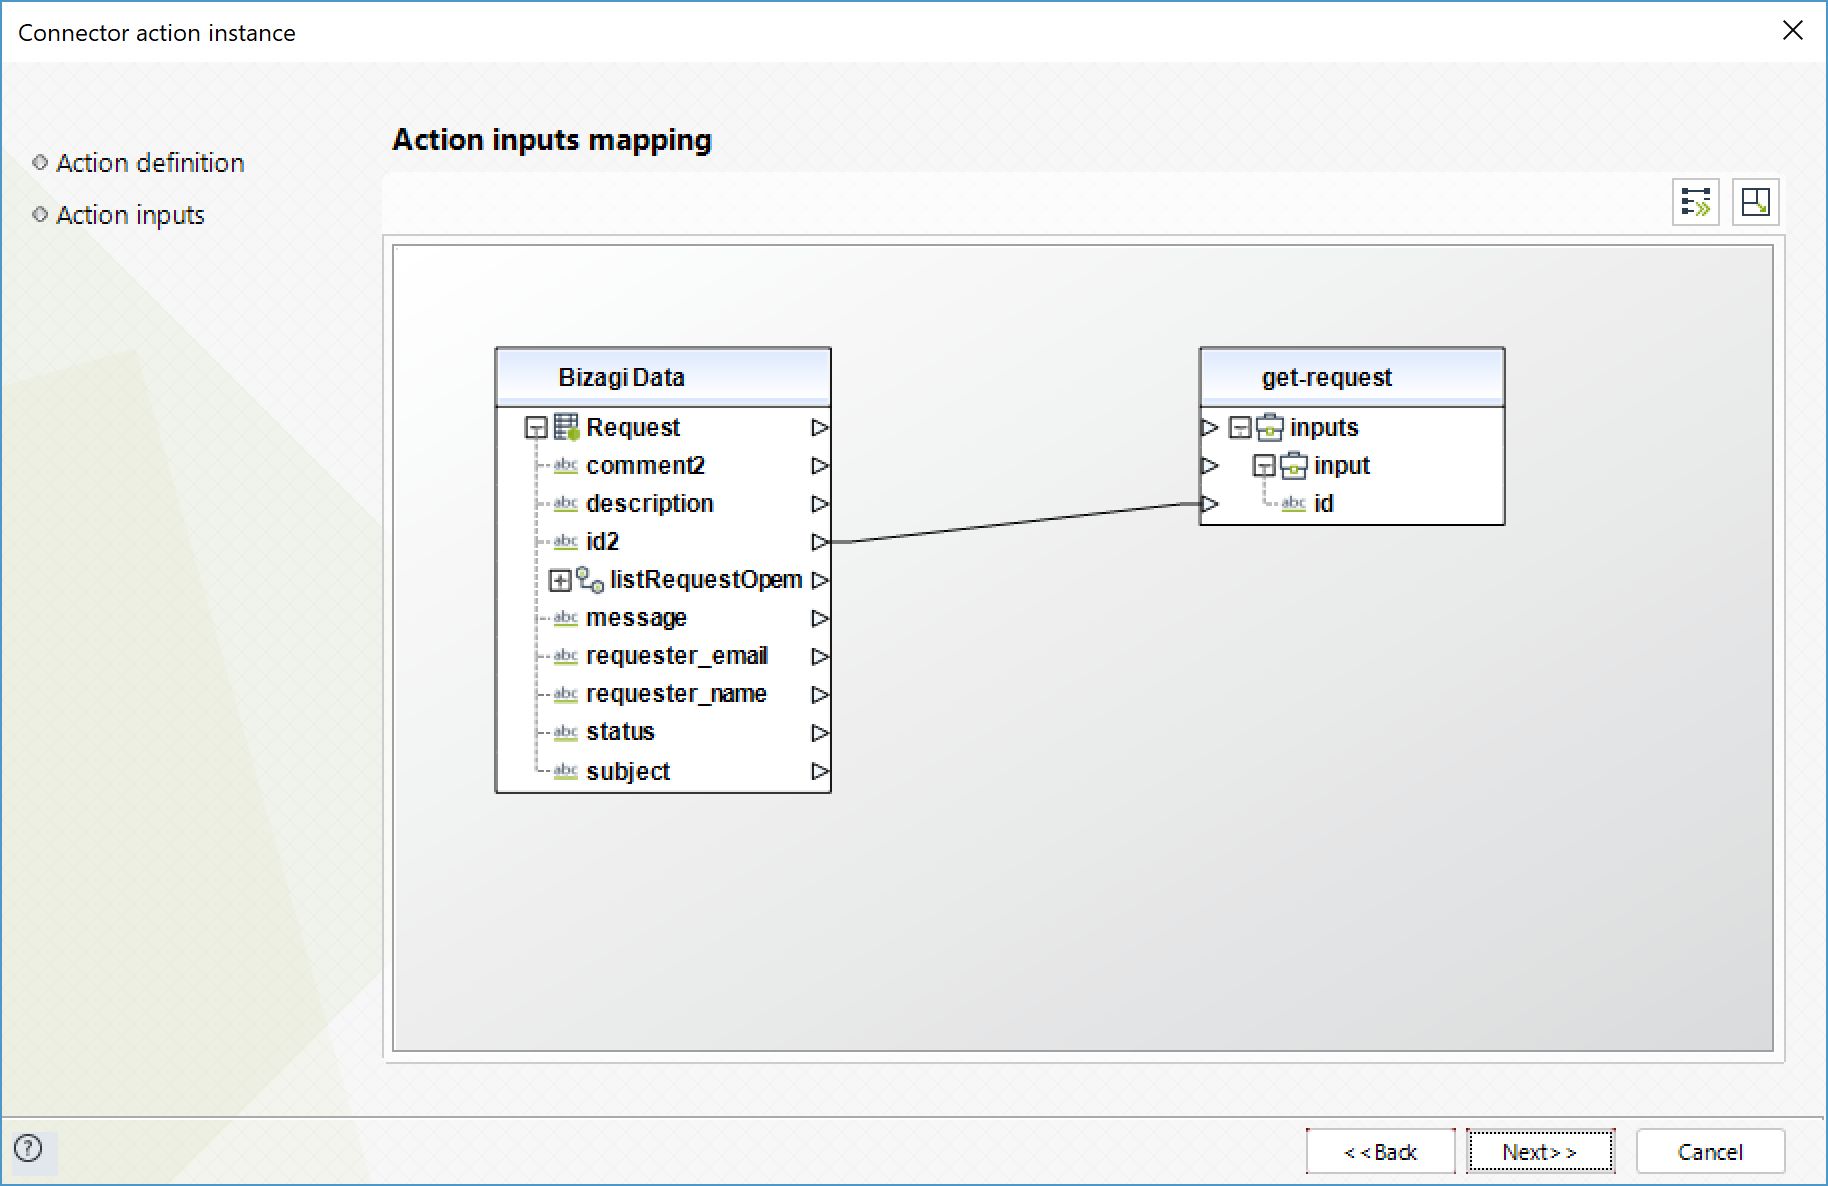Click the << Back button
The height and width of the screenshot is (1186, 1828).
pos(1380,1152)
